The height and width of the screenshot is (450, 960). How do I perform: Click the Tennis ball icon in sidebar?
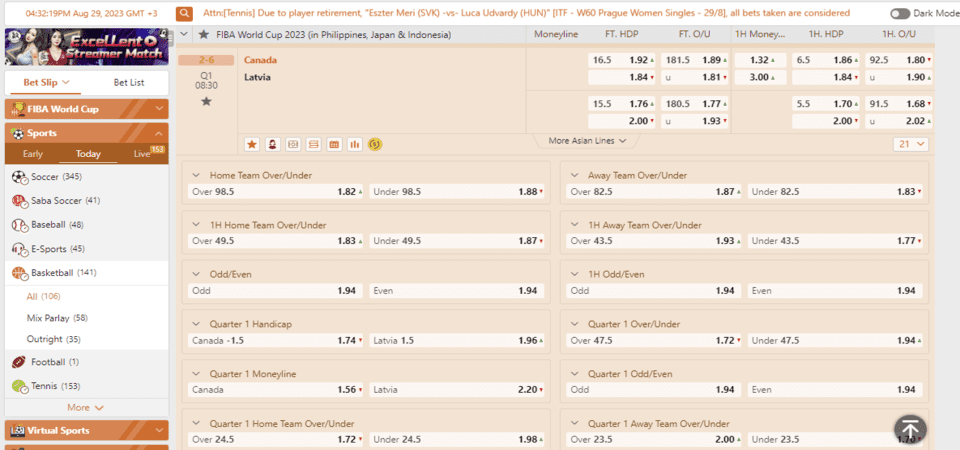(19, 386)
